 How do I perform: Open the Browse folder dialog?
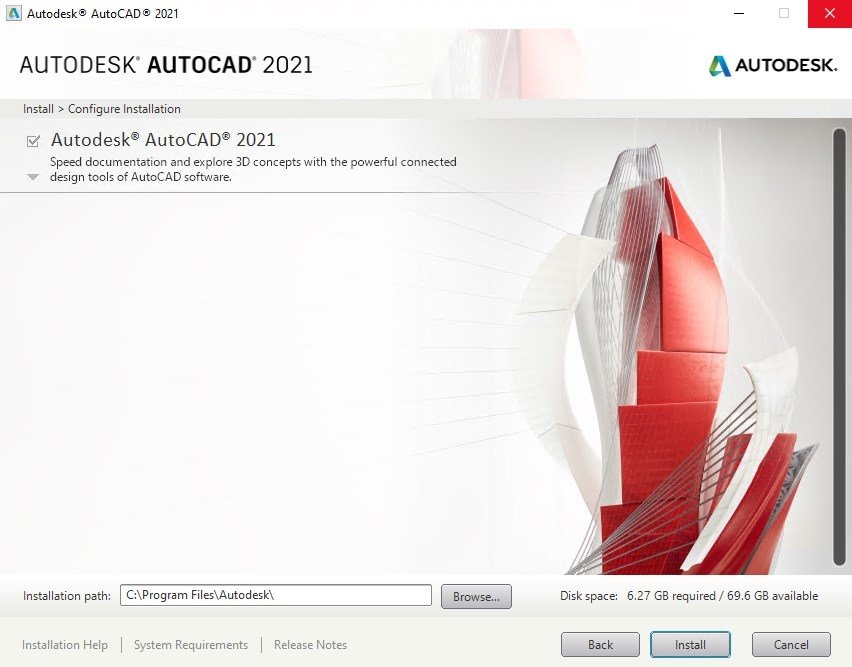coord(476,596)
